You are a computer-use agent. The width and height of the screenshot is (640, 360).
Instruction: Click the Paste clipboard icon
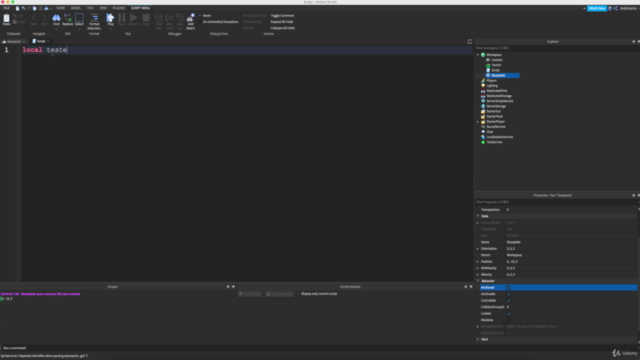pos(7,18)
